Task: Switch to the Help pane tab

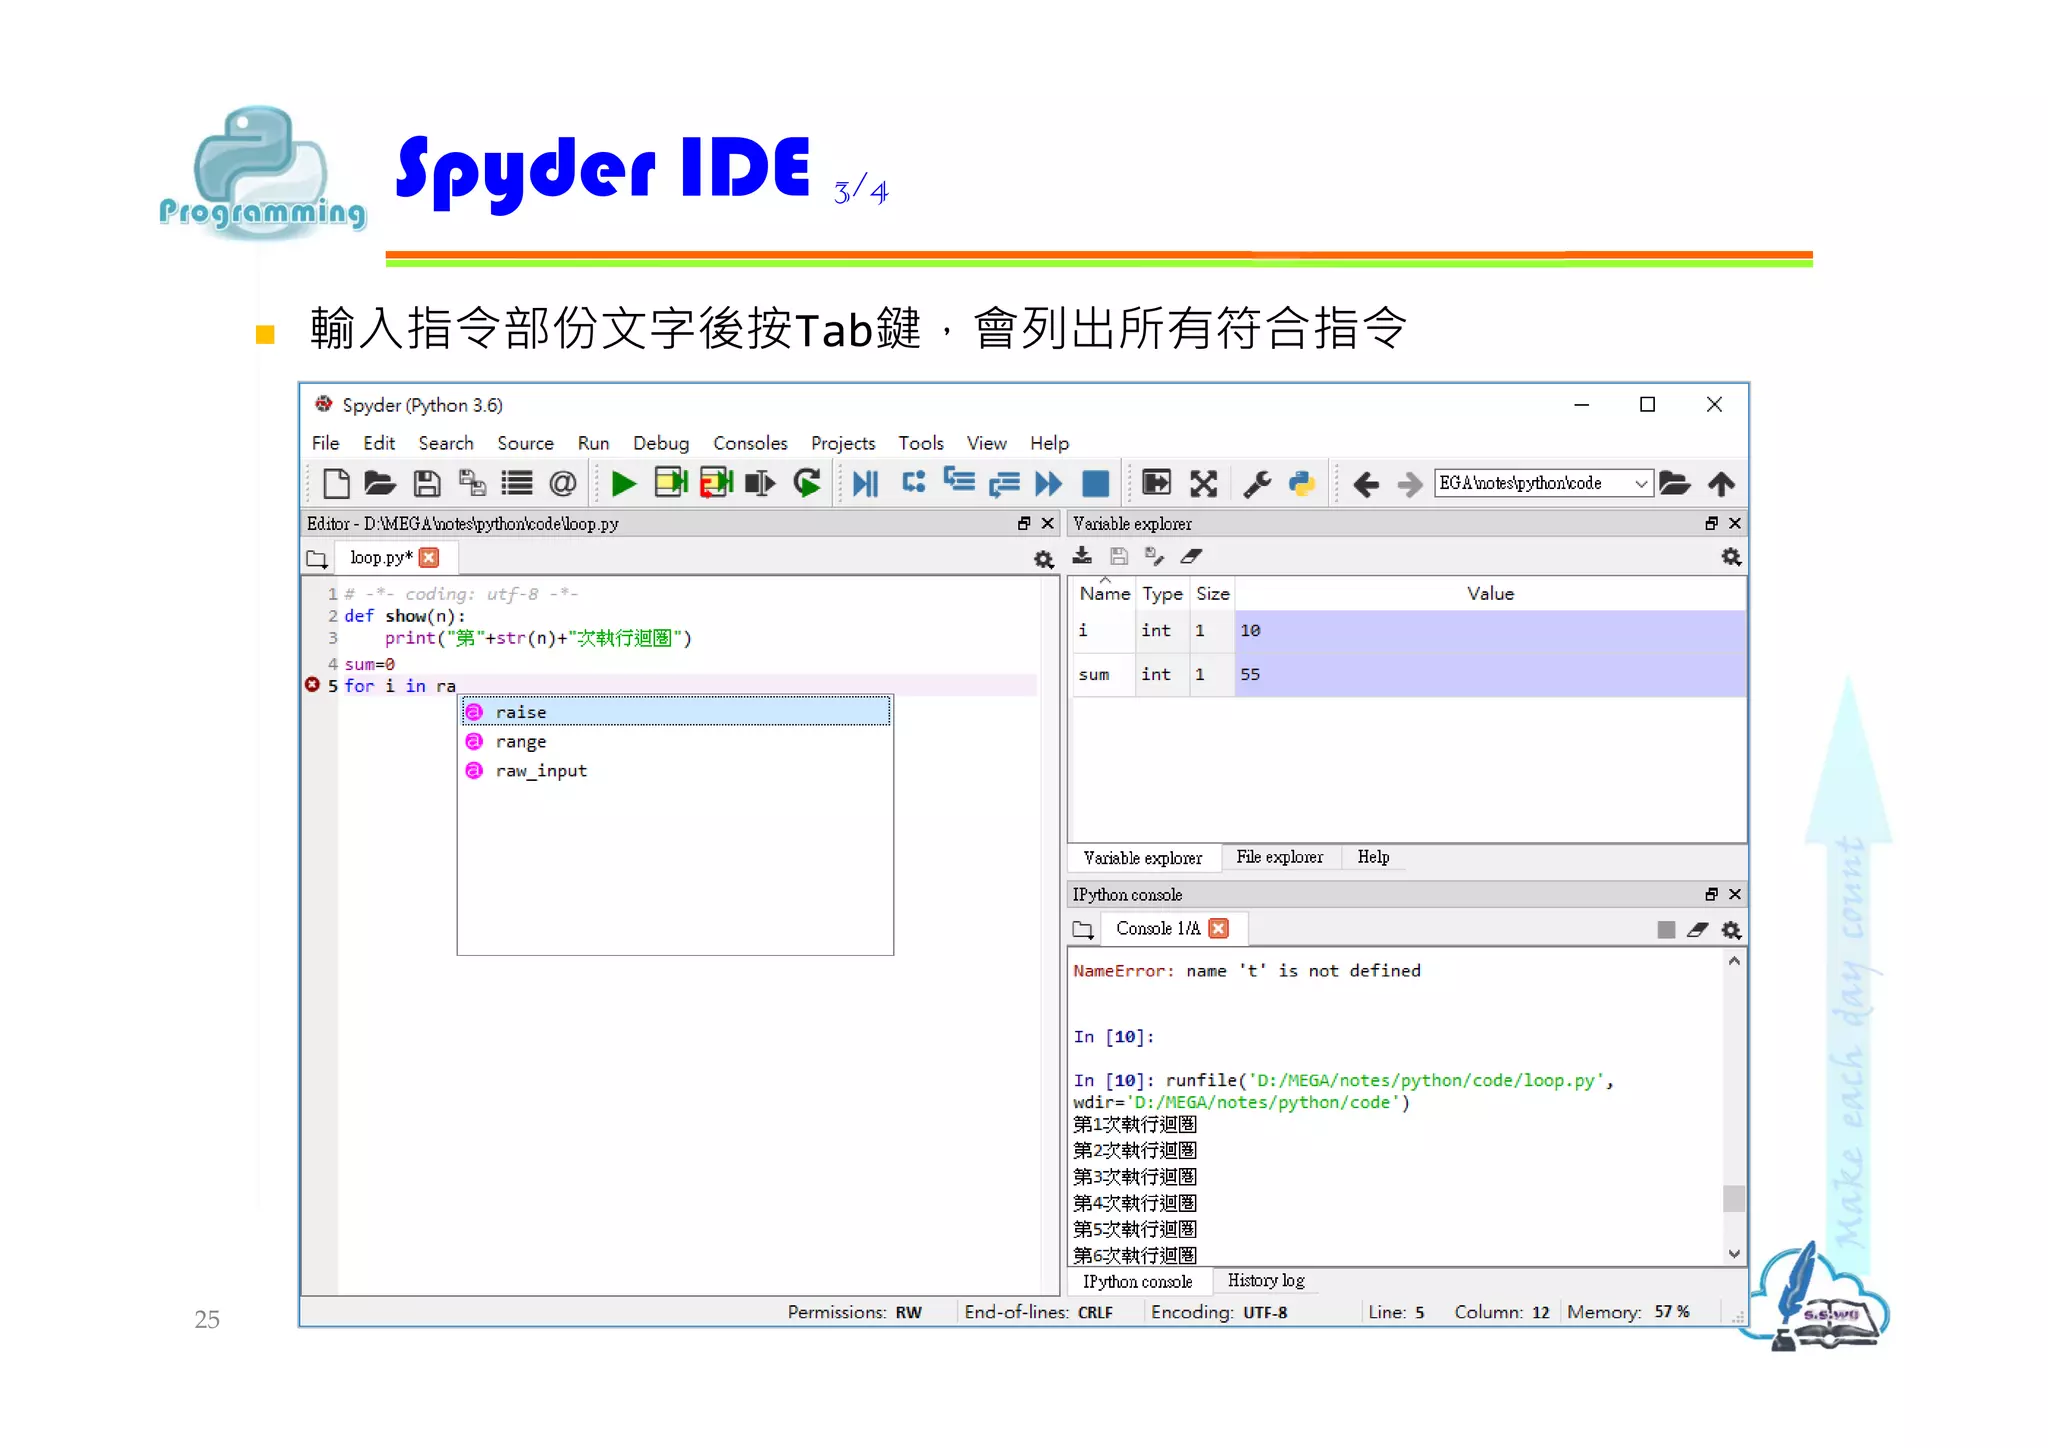Action: click(1373, 857)
